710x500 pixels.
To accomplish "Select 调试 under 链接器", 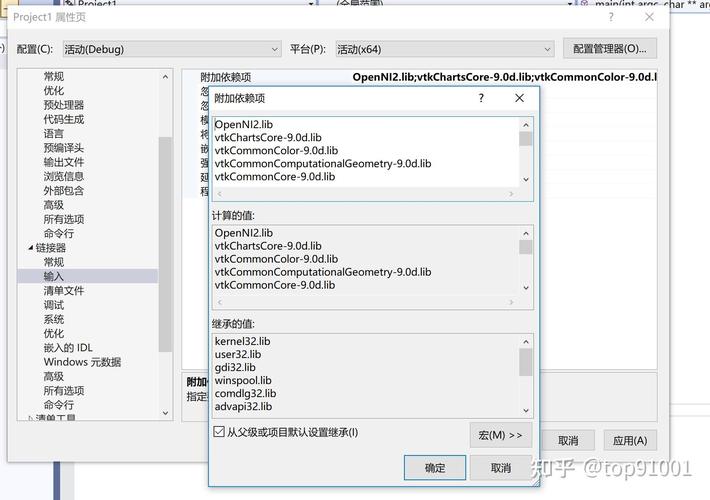I will point(54,305).
